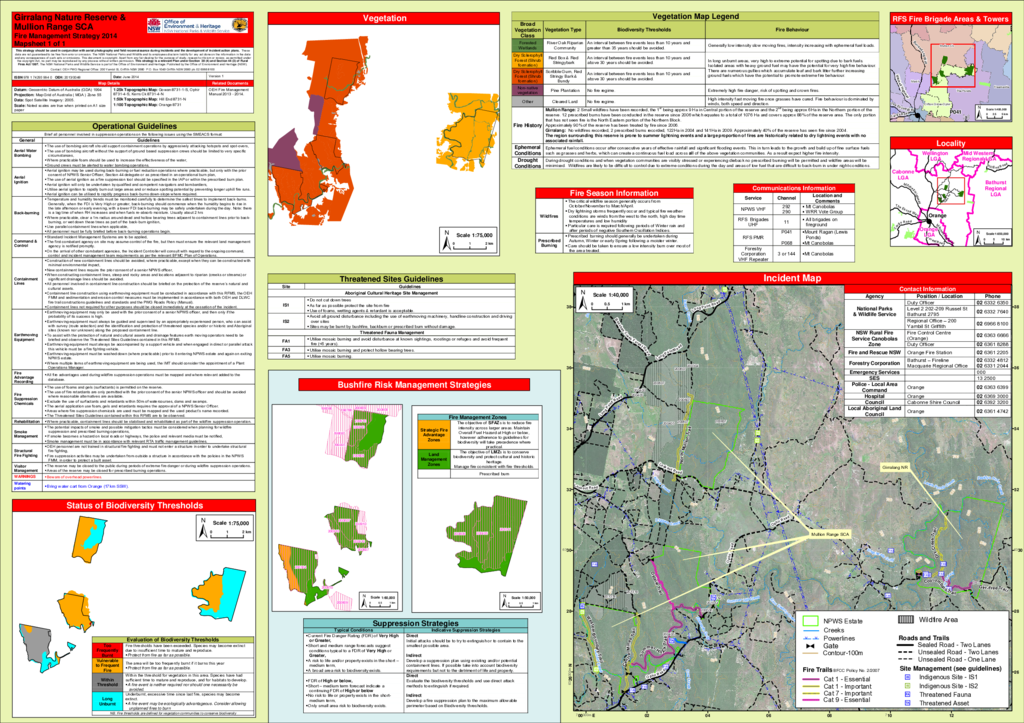Click the Girralang NR map callout label
1024x723 pixels.
point(895,468)
